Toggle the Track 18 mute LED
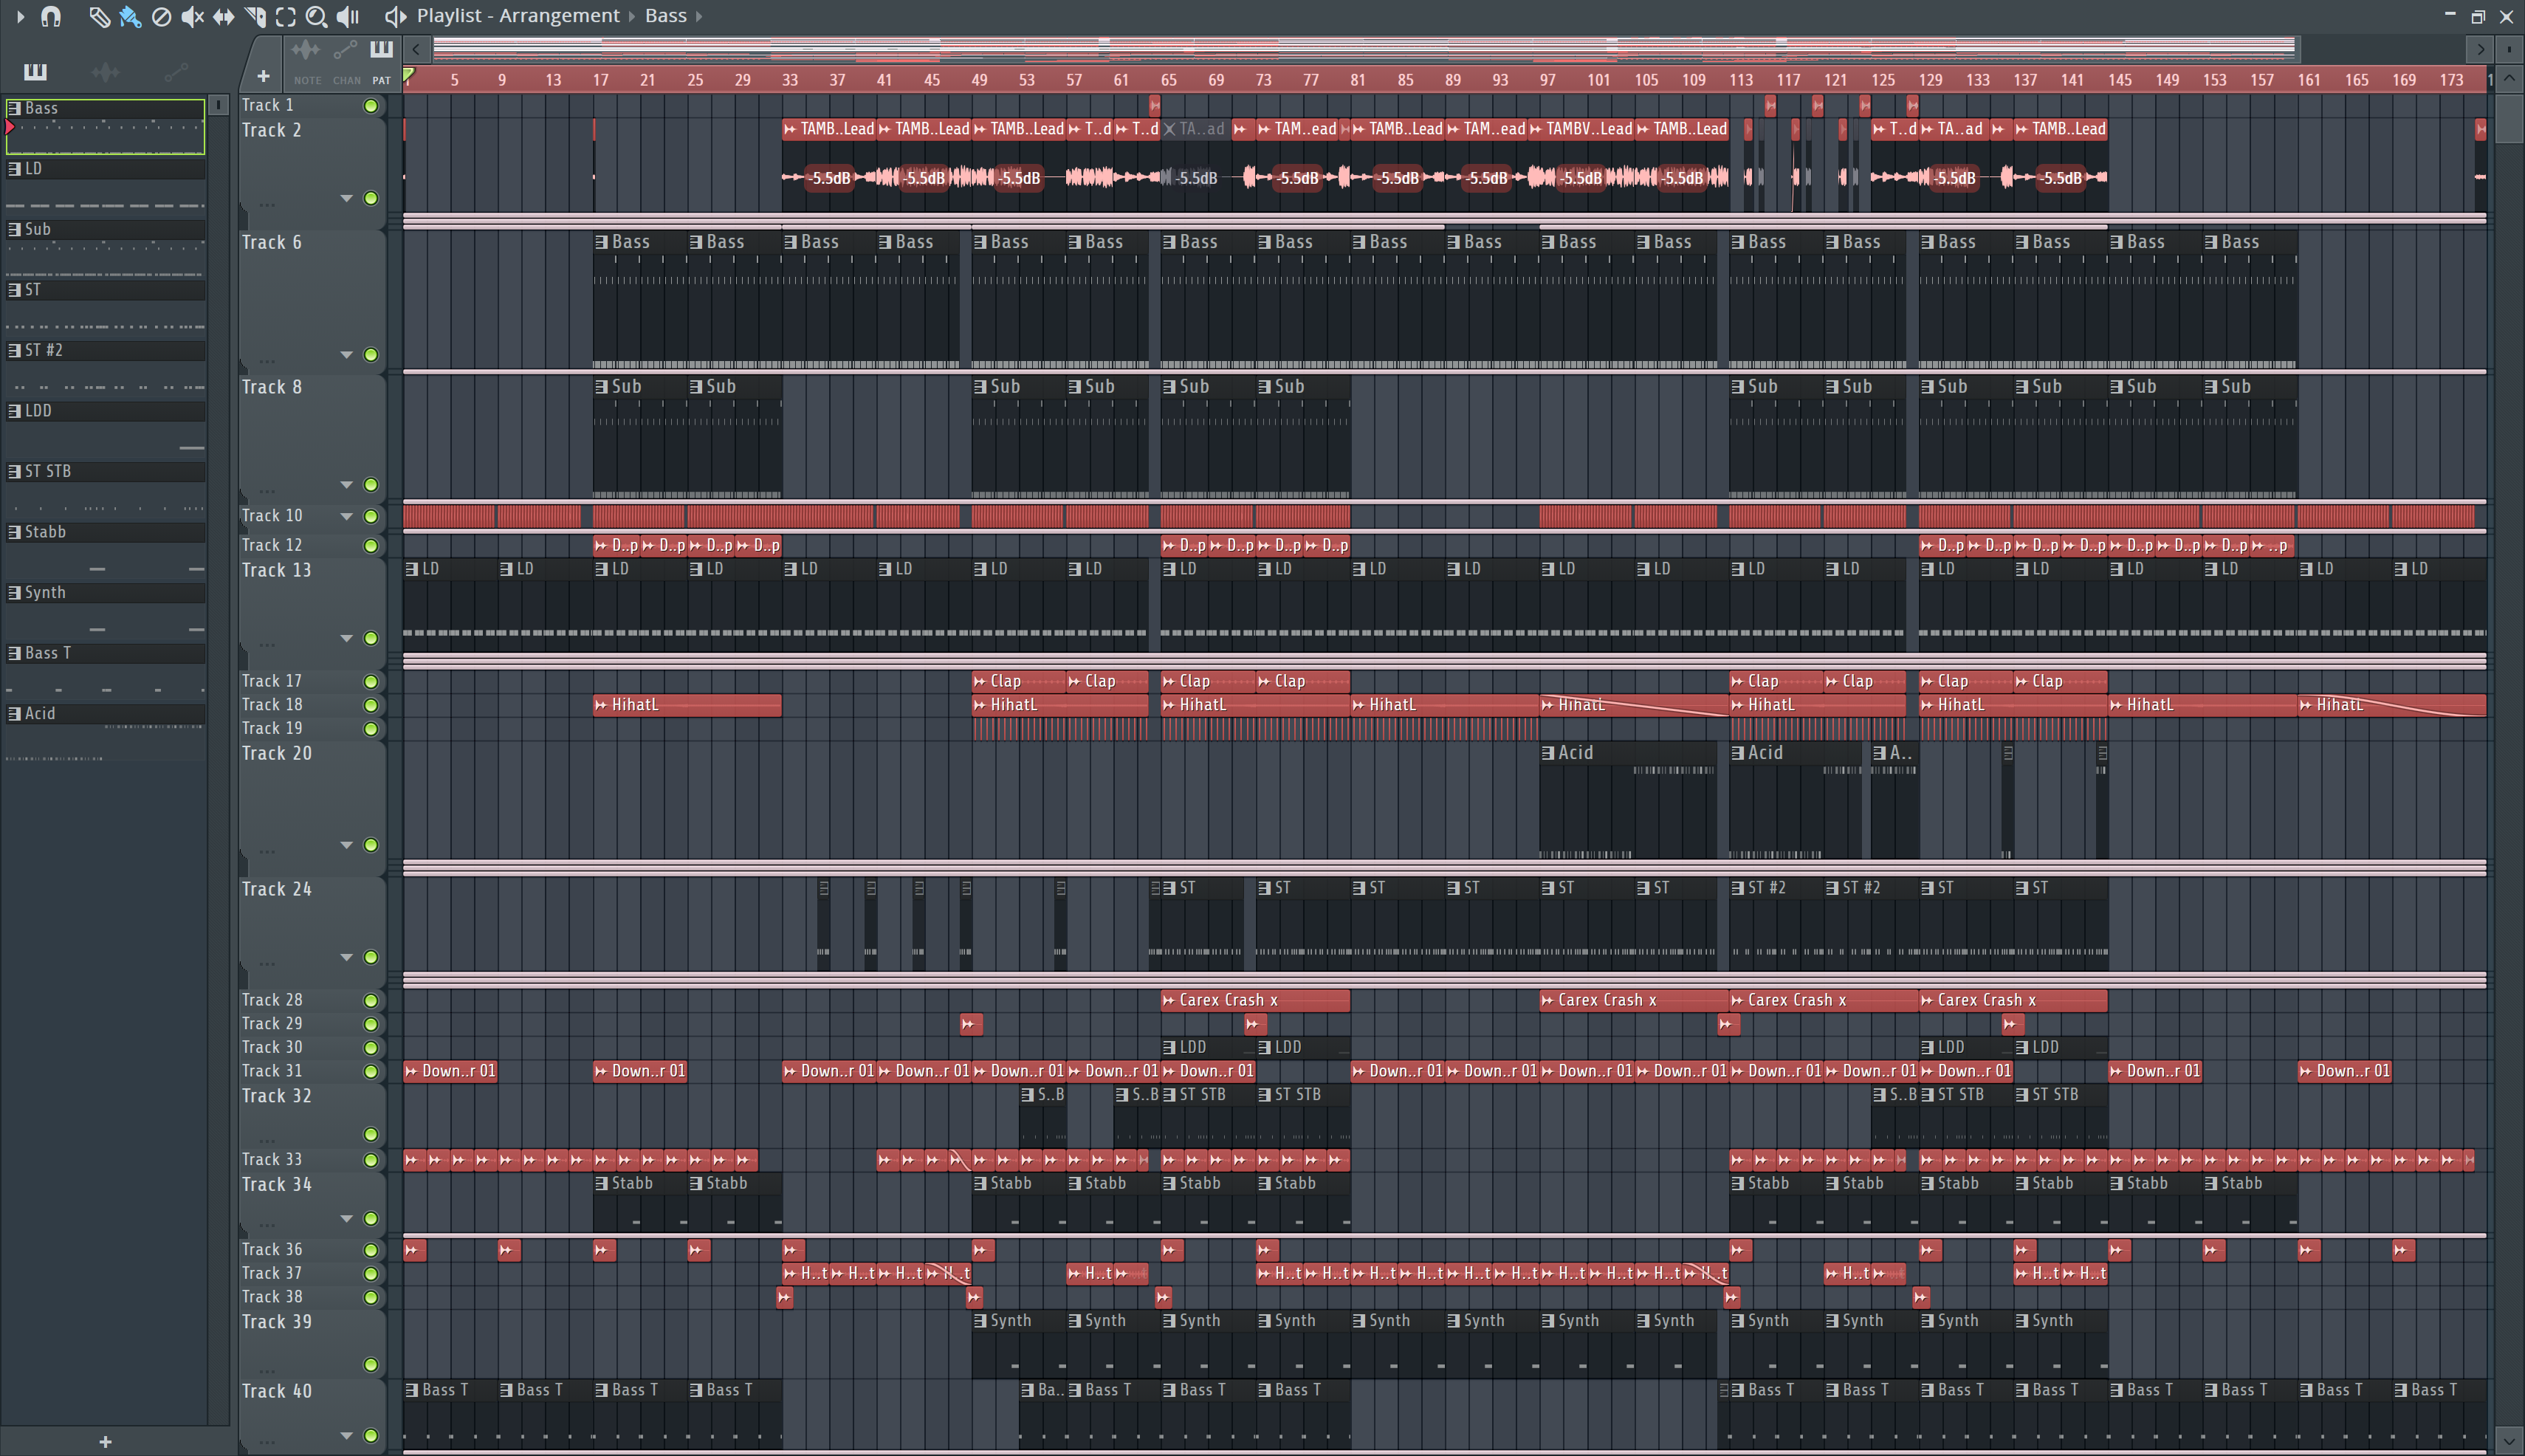 [371, 705]
